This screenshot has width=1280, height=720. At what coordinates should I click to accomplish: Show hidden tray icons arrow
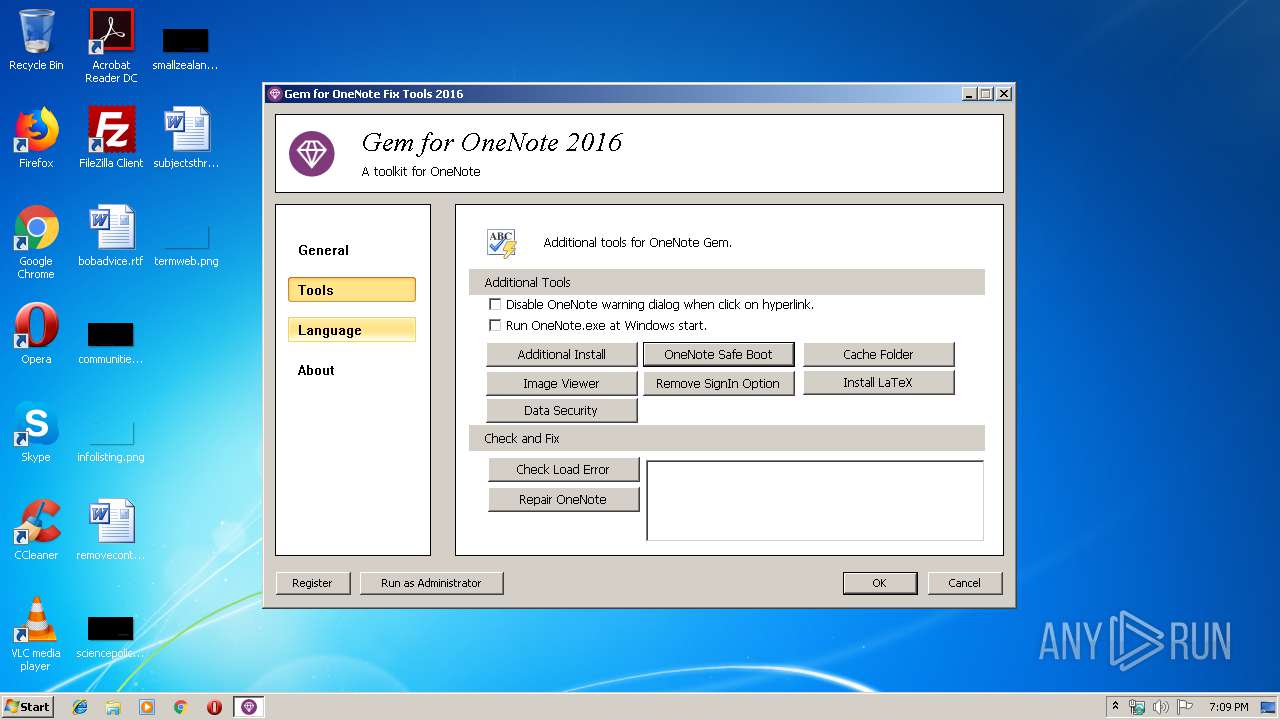pos(1115,706)
